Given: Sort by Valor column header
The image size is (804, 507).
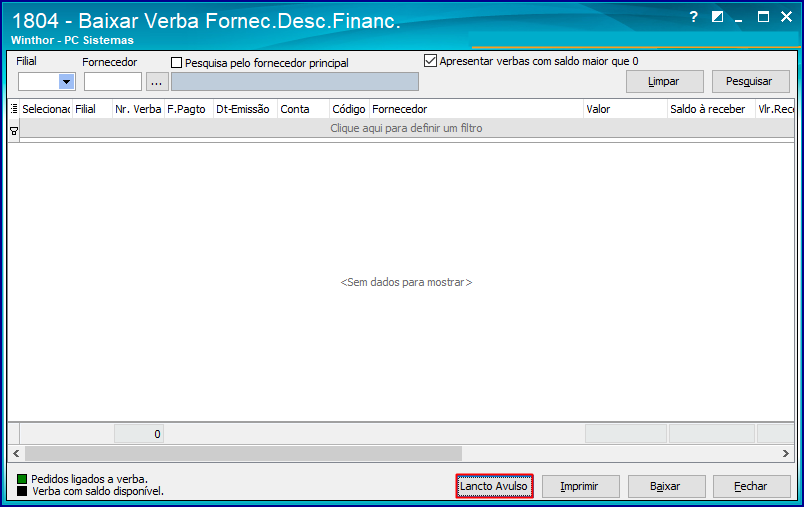Looking at the screenshot, I should (626, 109).
